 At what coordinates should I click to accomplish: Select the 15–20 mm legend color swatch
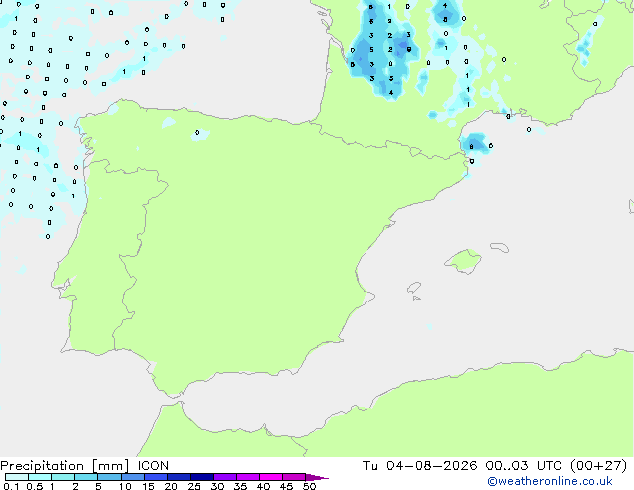155,477
